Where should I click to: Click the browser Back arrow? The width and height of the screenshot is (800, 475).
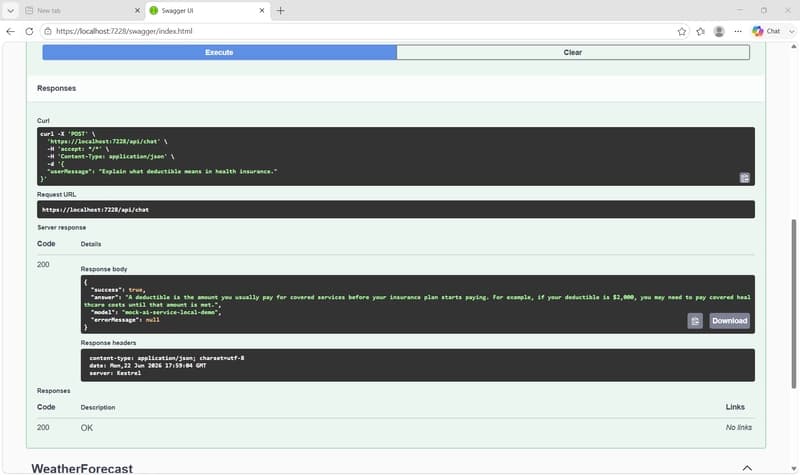click(x=10, y=31)
